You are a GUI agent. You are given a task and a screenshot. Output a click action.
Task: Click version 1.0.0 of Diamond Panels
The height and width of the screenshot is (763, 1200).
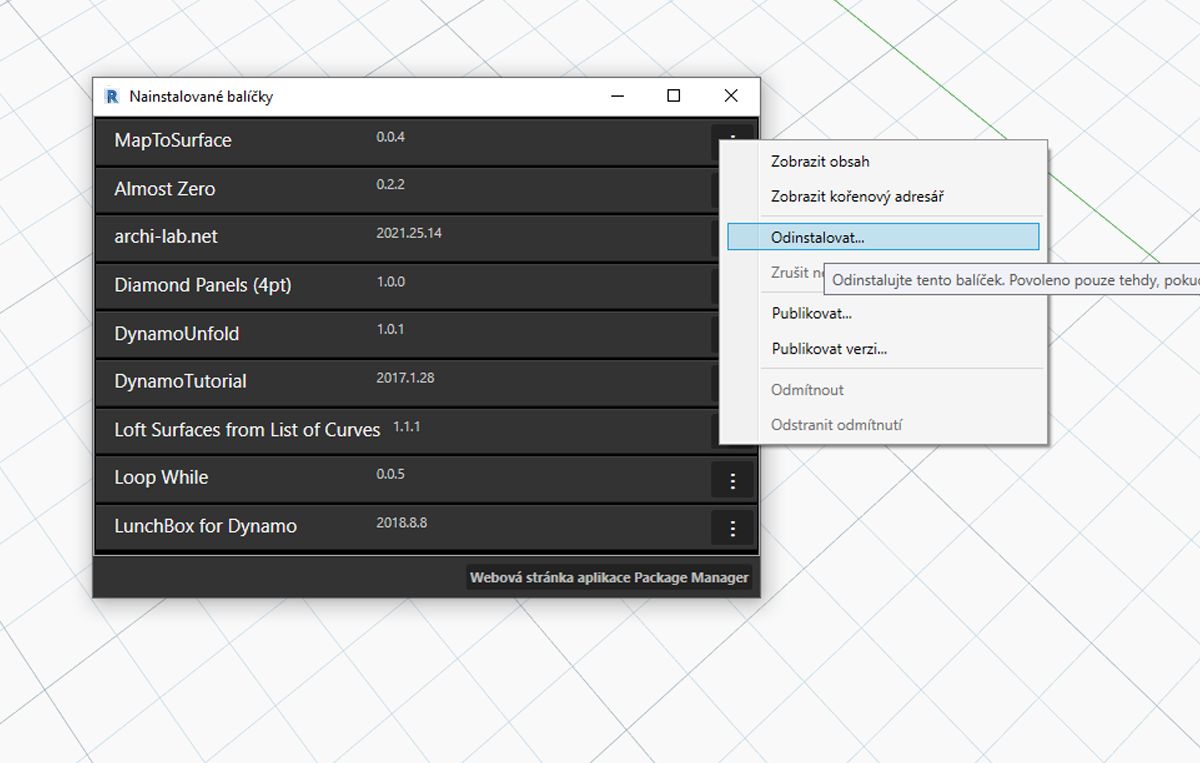pos(391,281)
